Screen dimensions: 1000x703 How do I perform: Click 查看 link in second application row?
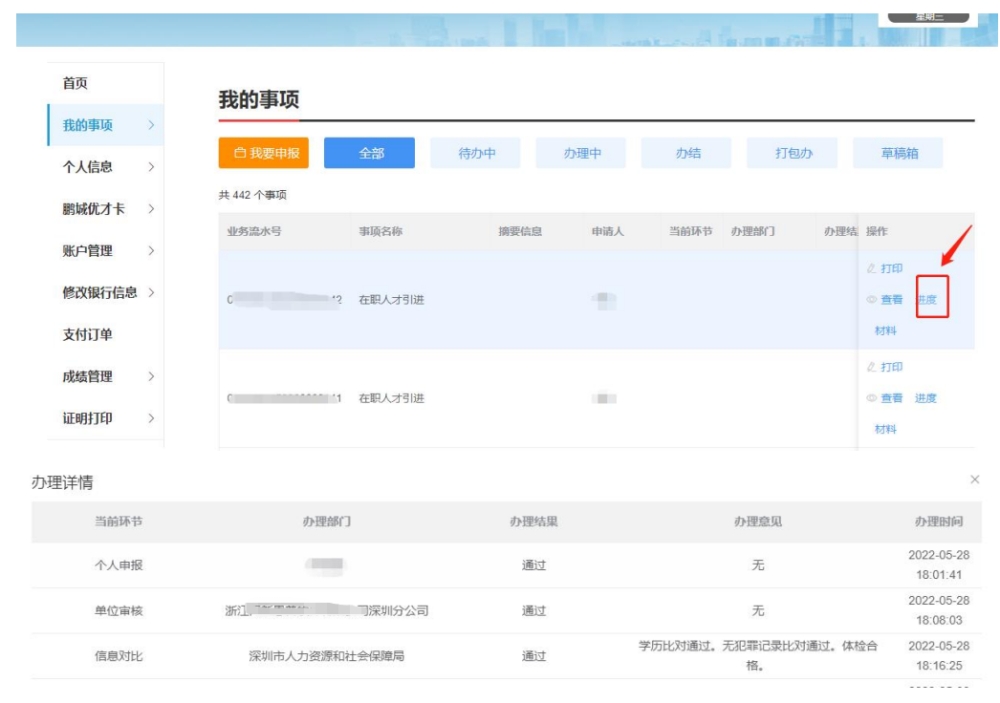coord(892,398)
